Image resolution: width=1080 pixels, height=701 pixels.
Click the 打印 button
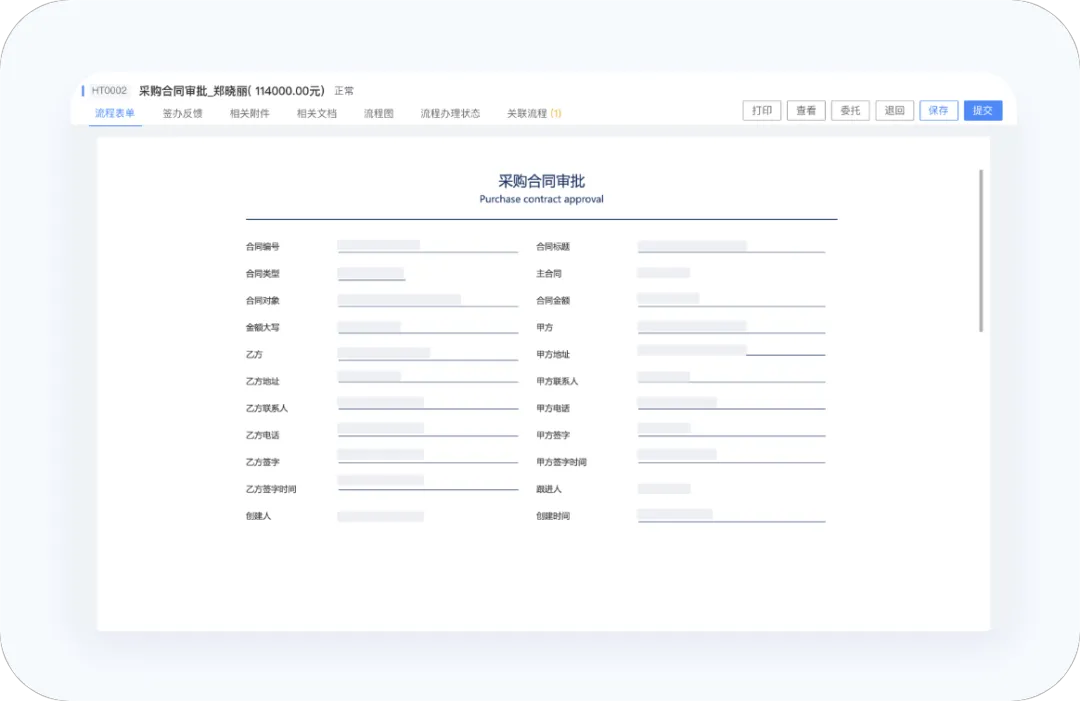coord(762,111)
